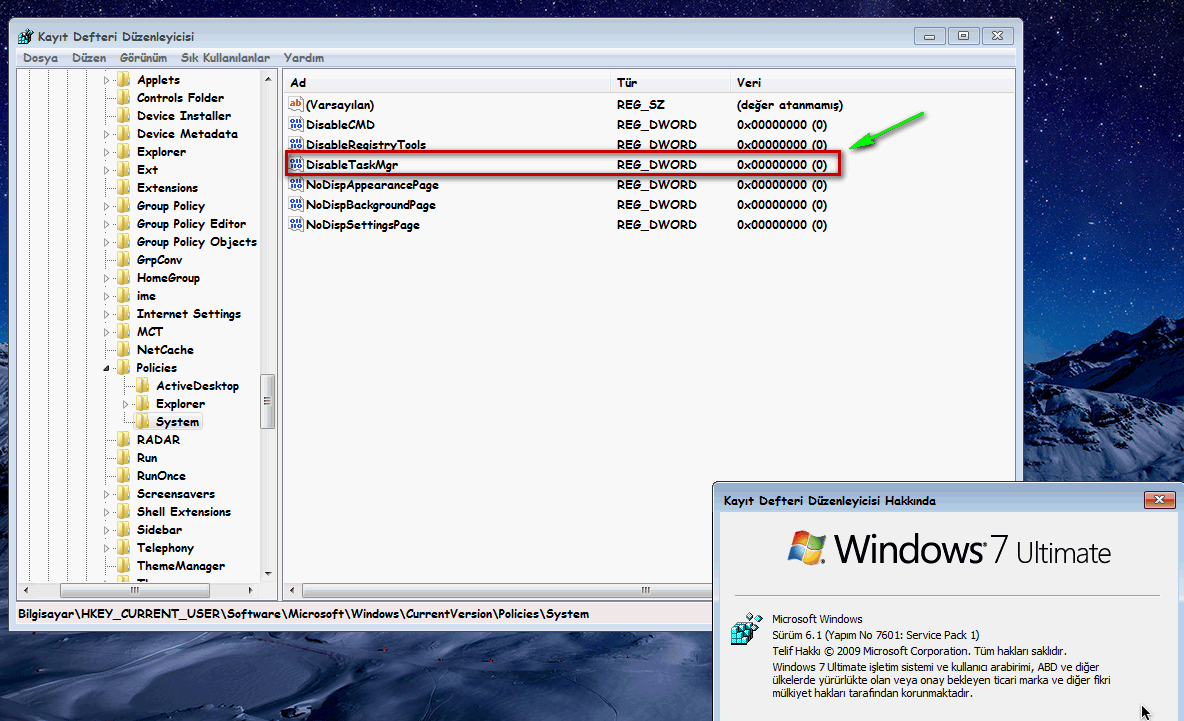The height and width of the screenshot is (721, 1184).
Task: Expand the top-level Explorer tree node
Action: (106, 153)
